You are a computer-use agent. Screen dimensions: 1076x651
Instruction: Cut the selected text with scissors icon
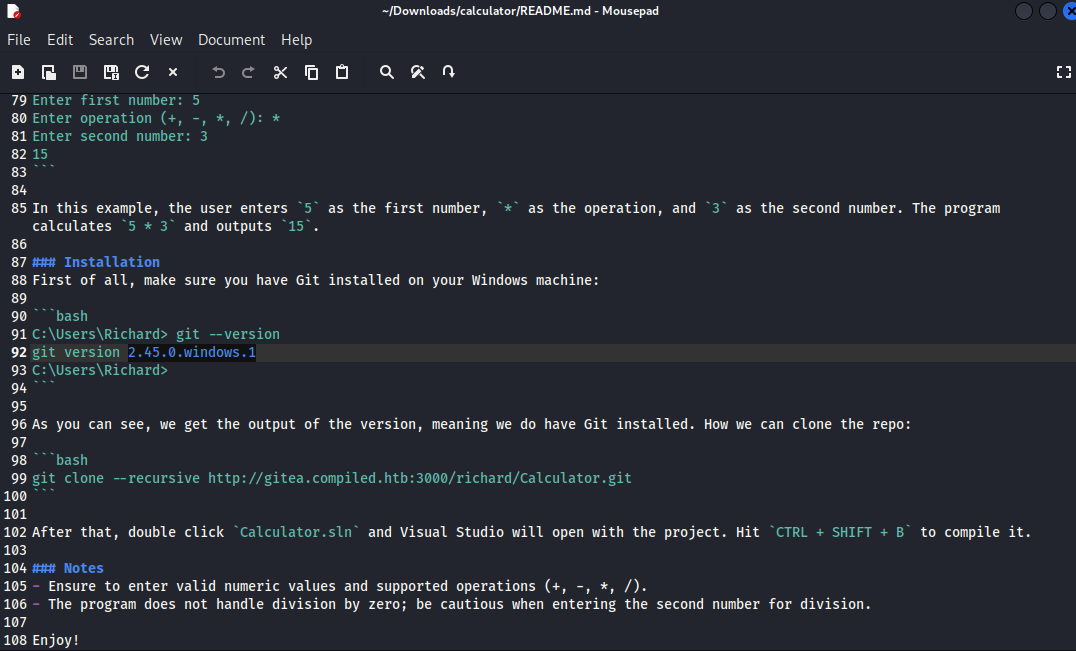coord(280,72)
